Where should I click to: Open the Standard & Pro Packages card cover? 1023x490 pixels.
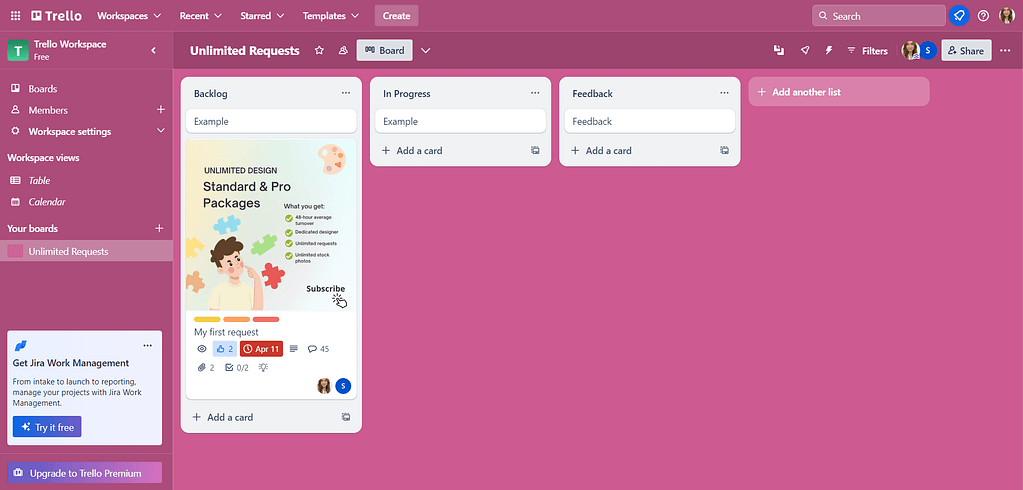click(271, 224)
